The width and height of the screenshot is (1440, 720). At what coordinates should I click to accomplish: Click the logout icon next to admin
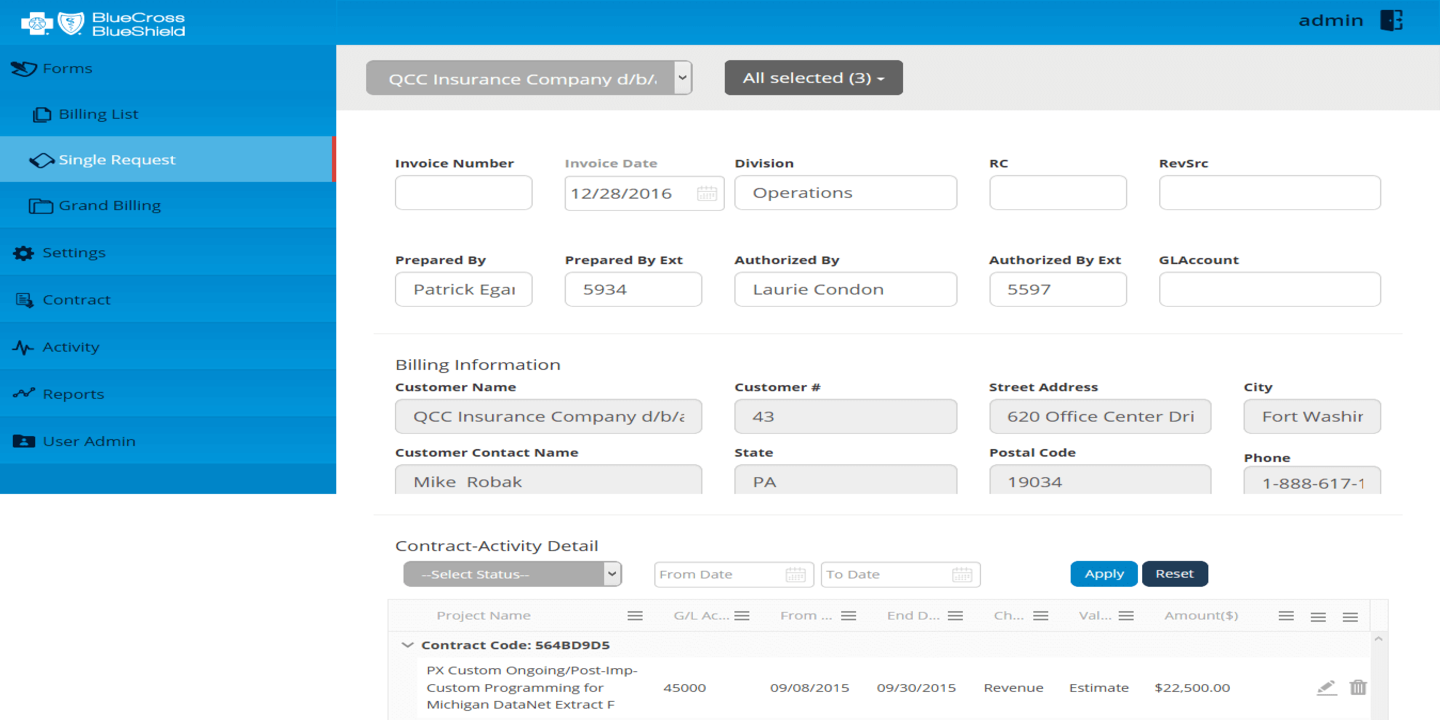pyautogui.click(x=1391, y=20)
